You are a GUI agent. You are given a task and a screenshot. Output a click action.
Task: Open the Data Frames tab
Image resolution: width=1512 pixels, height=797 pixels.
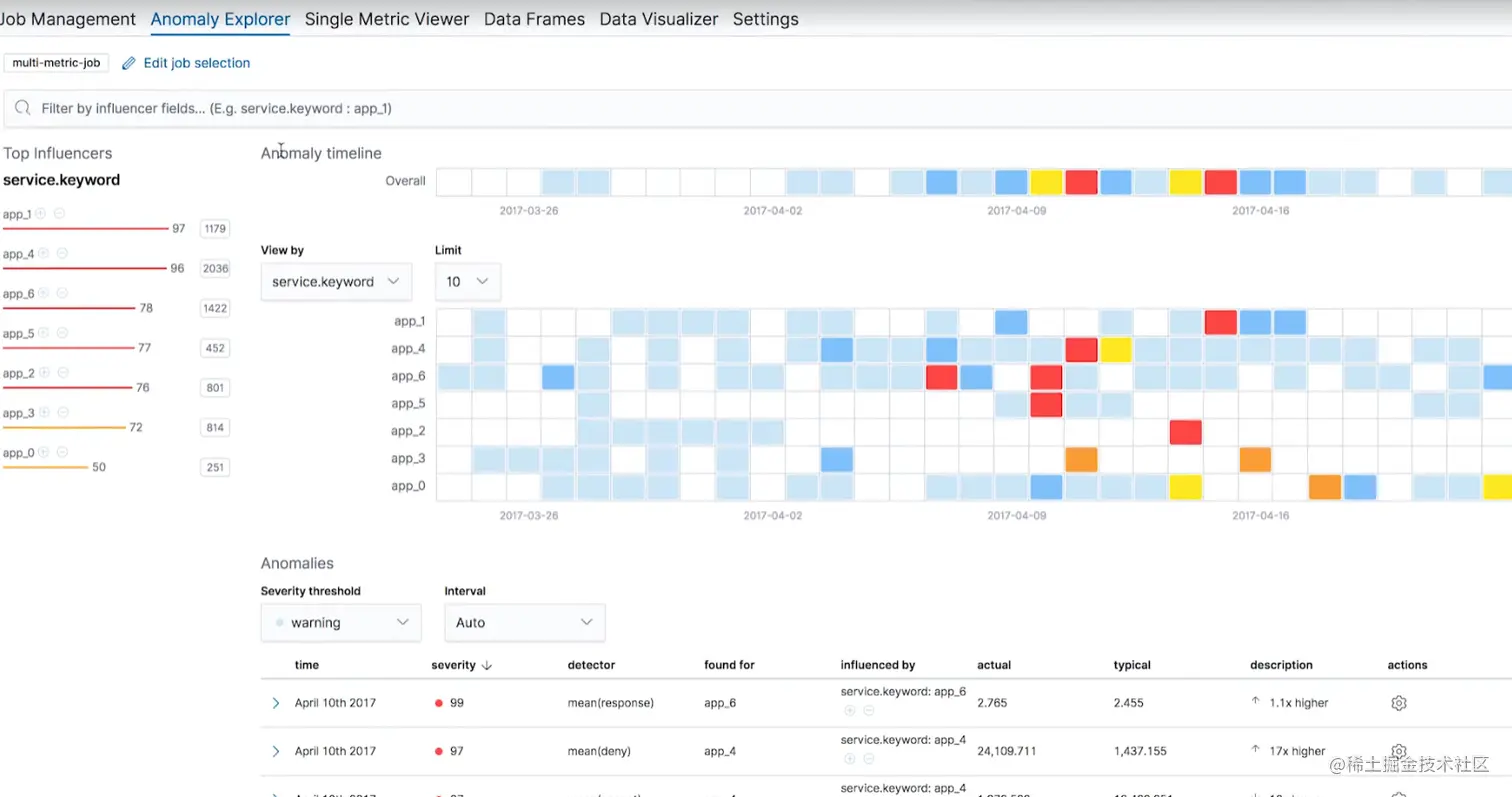534,19
